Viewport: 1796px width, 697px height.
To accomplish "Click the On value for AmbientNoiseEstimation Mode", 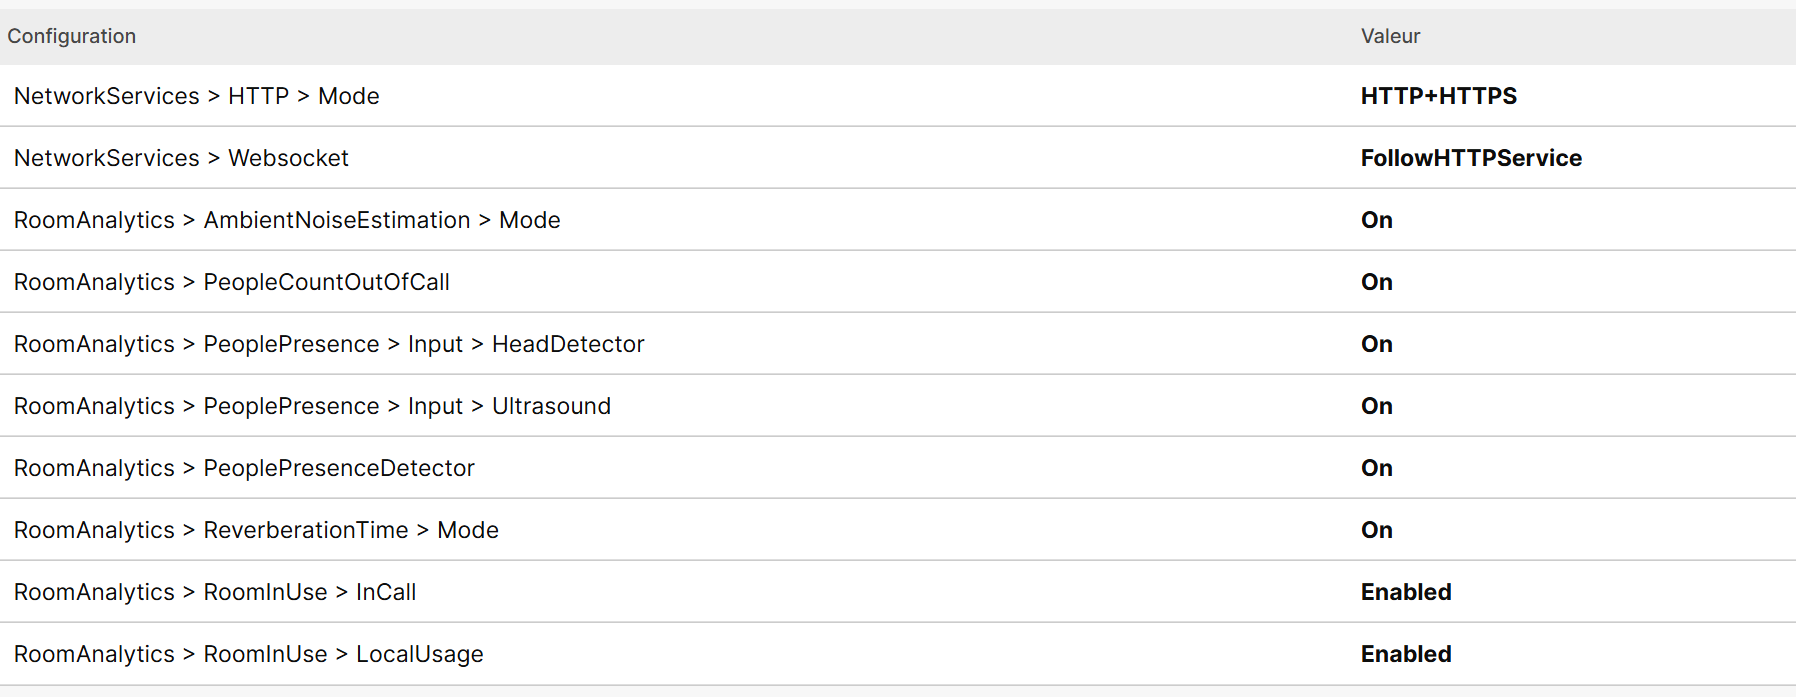I will tap(1376, 220).
